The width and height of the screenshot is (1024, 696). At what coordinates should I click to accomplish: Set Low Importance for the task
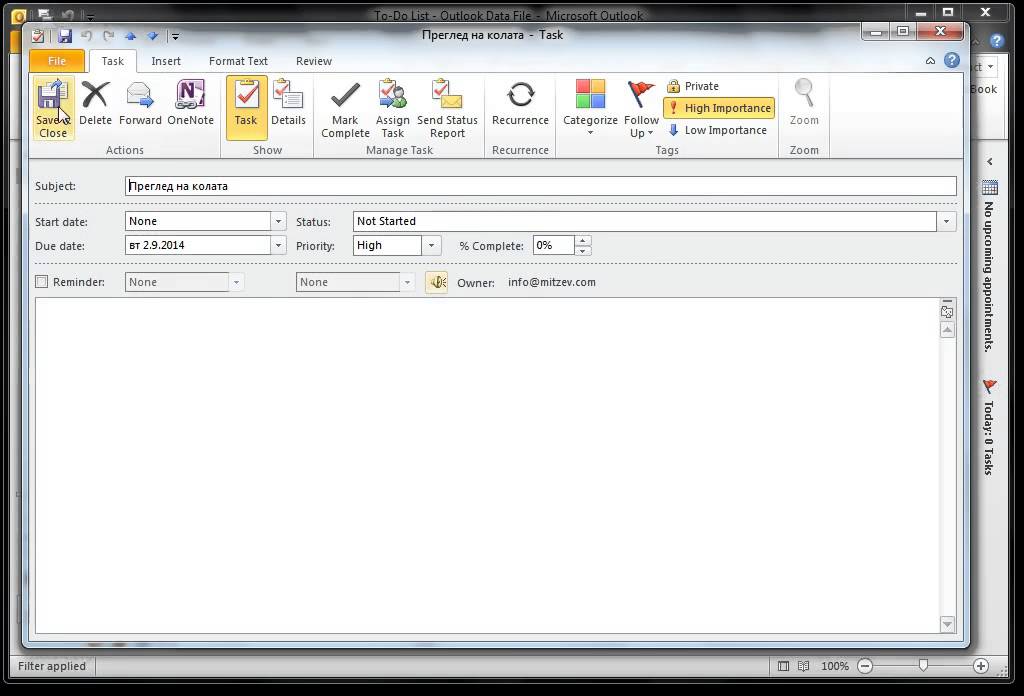coord(717,130)
